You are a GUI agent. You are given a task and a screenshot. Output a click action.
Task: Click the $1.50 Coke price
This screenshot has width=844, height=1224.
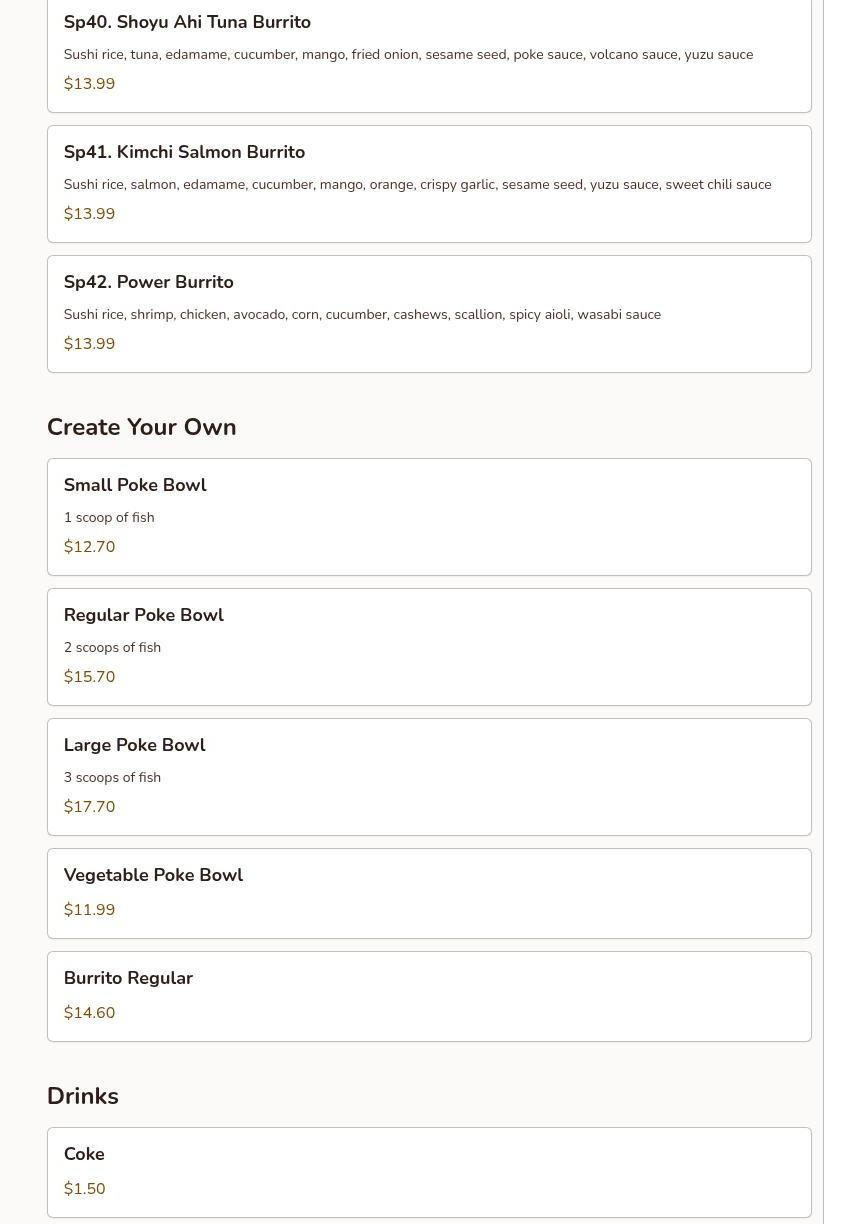(84, 1189)
